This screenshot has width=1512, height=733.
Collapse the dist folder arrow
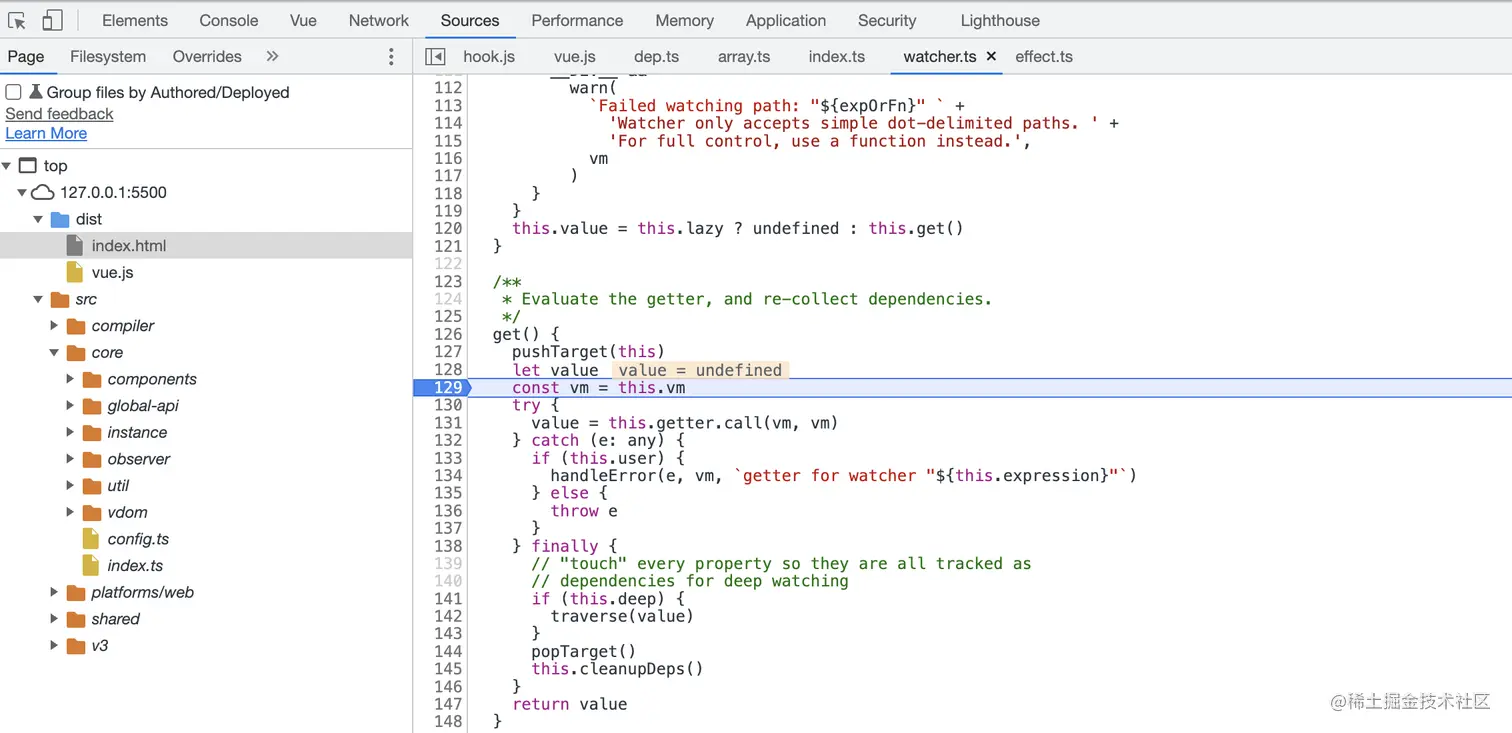[39, 219]
